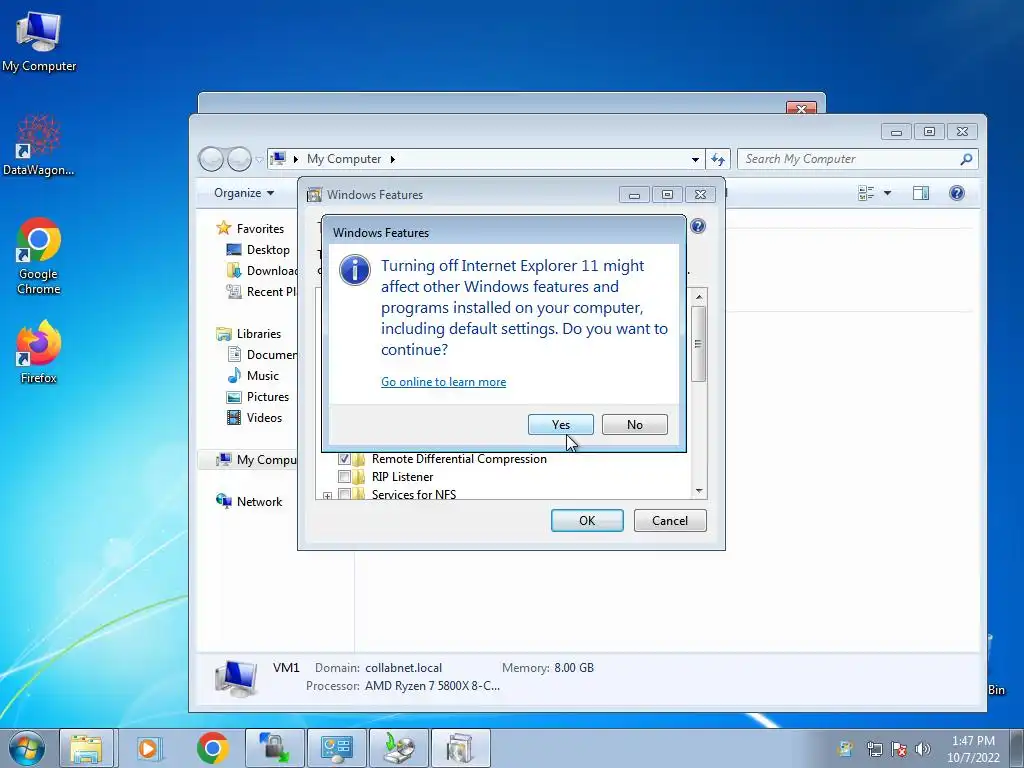The width and height of the screenshot is (1024, 768).
Task: Click My Computer in the address path
Action: (x=344, y=159)
